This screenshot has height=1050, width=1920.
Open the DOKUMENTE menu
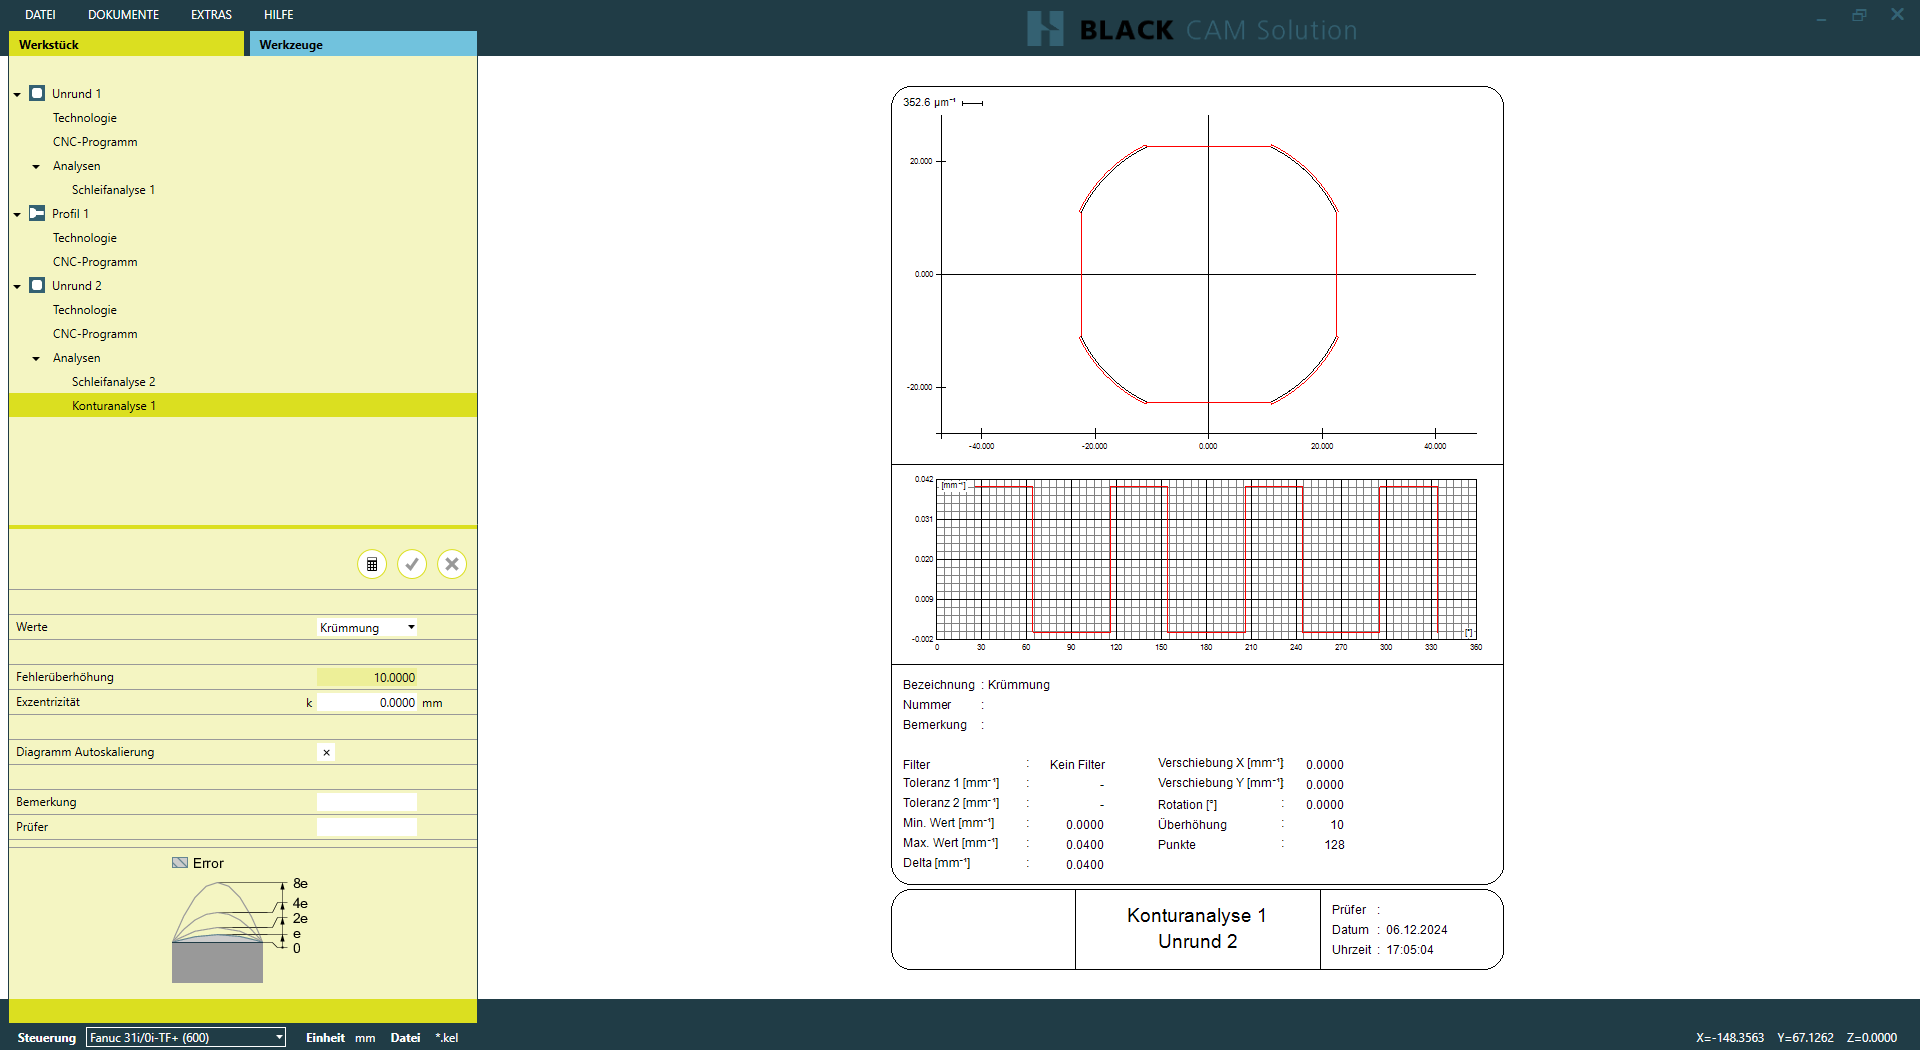123,15
